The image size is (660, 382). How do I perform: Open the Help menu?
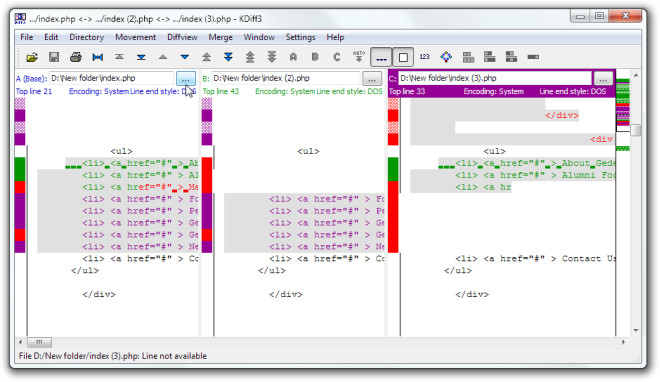[x=335, y=37]
